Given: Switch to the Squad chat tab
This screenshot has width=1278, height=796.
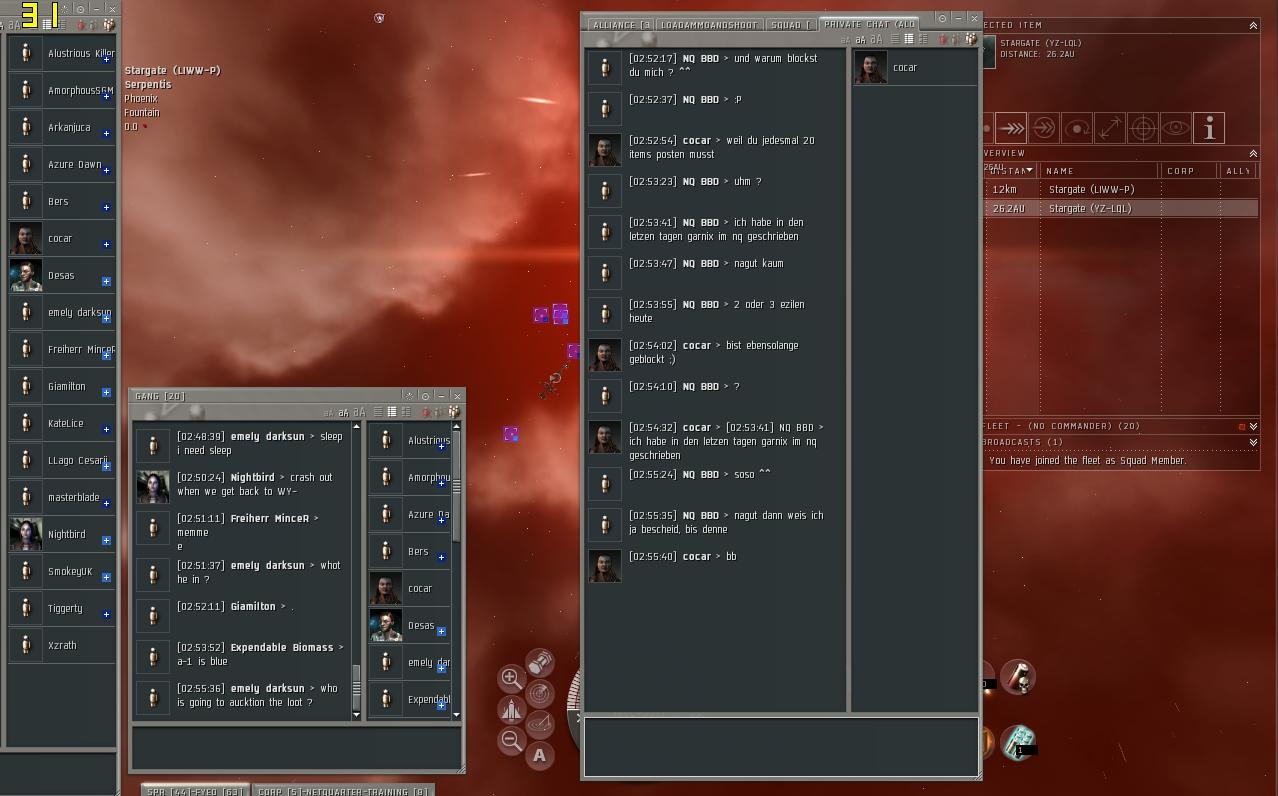Looking at the screenshot, I should tap(791, 24).
